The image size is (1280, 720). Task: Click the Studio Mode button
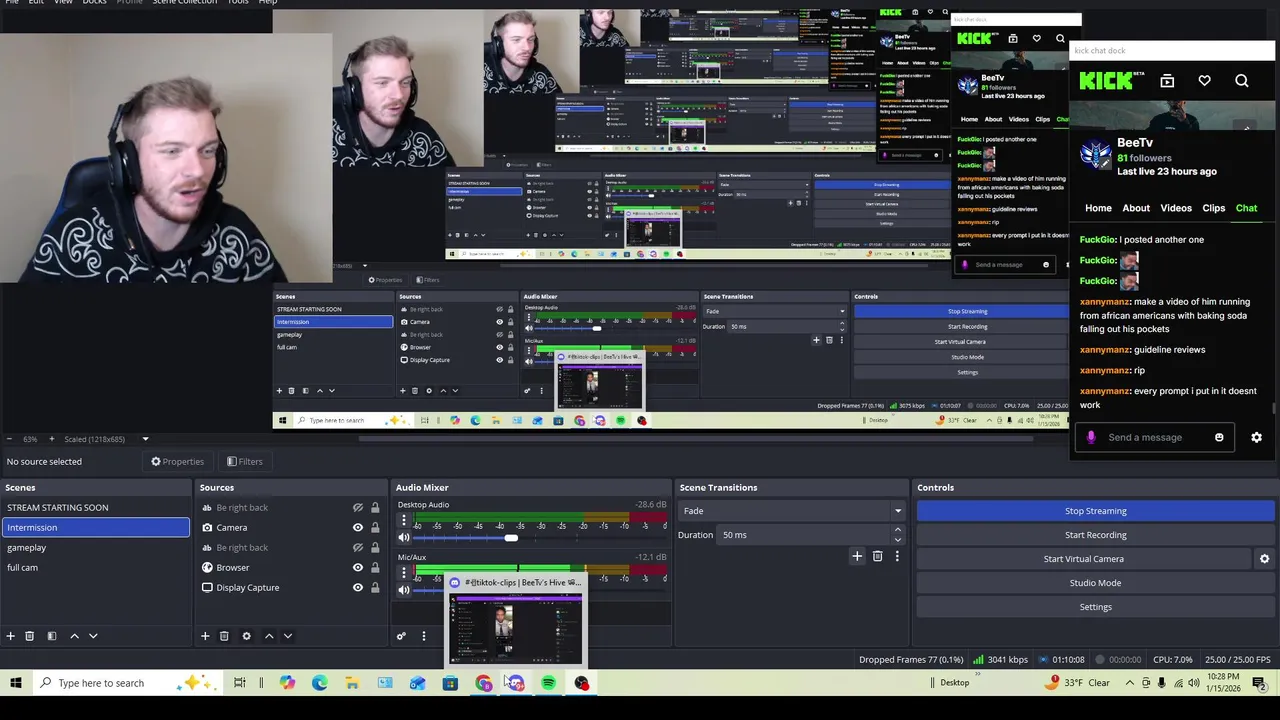point(1095,583)
